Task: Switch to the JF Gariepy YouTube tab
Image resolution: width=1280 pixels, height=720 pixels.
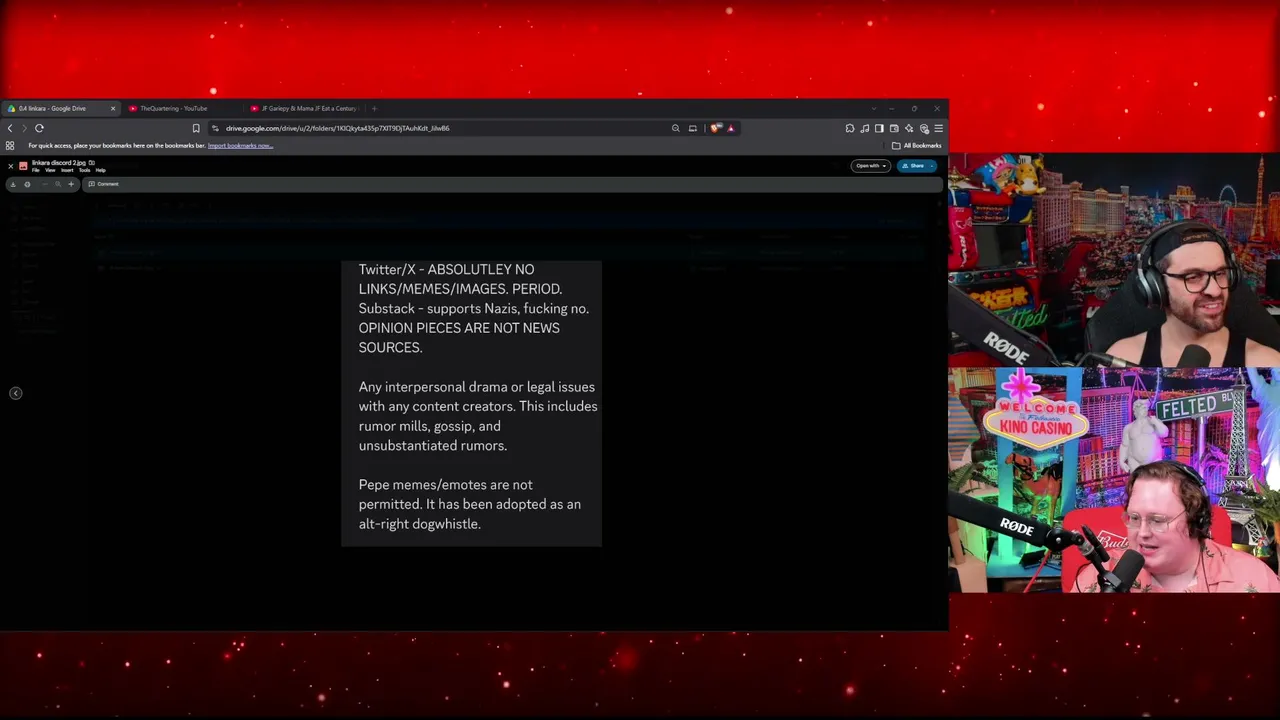Action: point(304,108)
